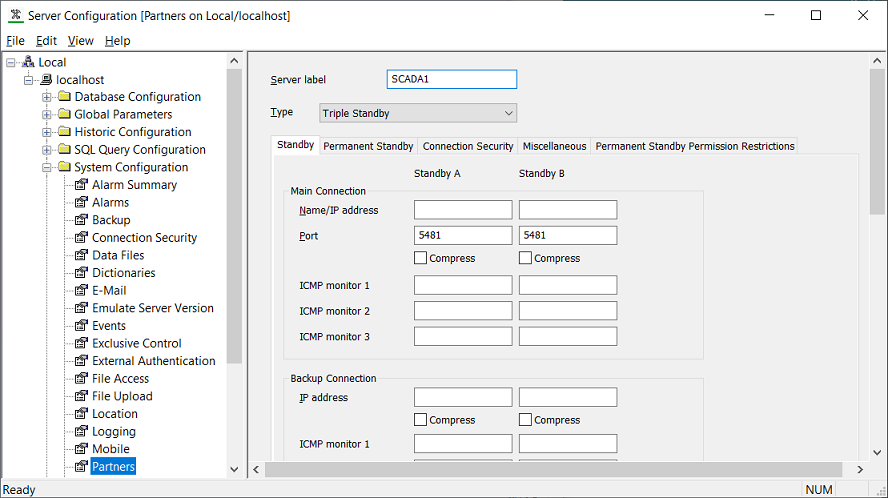The width and height of the screenshot is (888, 498).
Task: Click the Local root node icon
Action: pos(28,62)
